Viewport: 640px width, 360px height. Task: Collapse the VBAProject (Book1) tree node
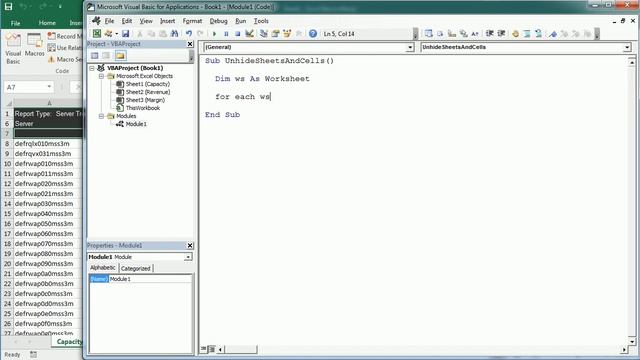[x=92, y=68]
